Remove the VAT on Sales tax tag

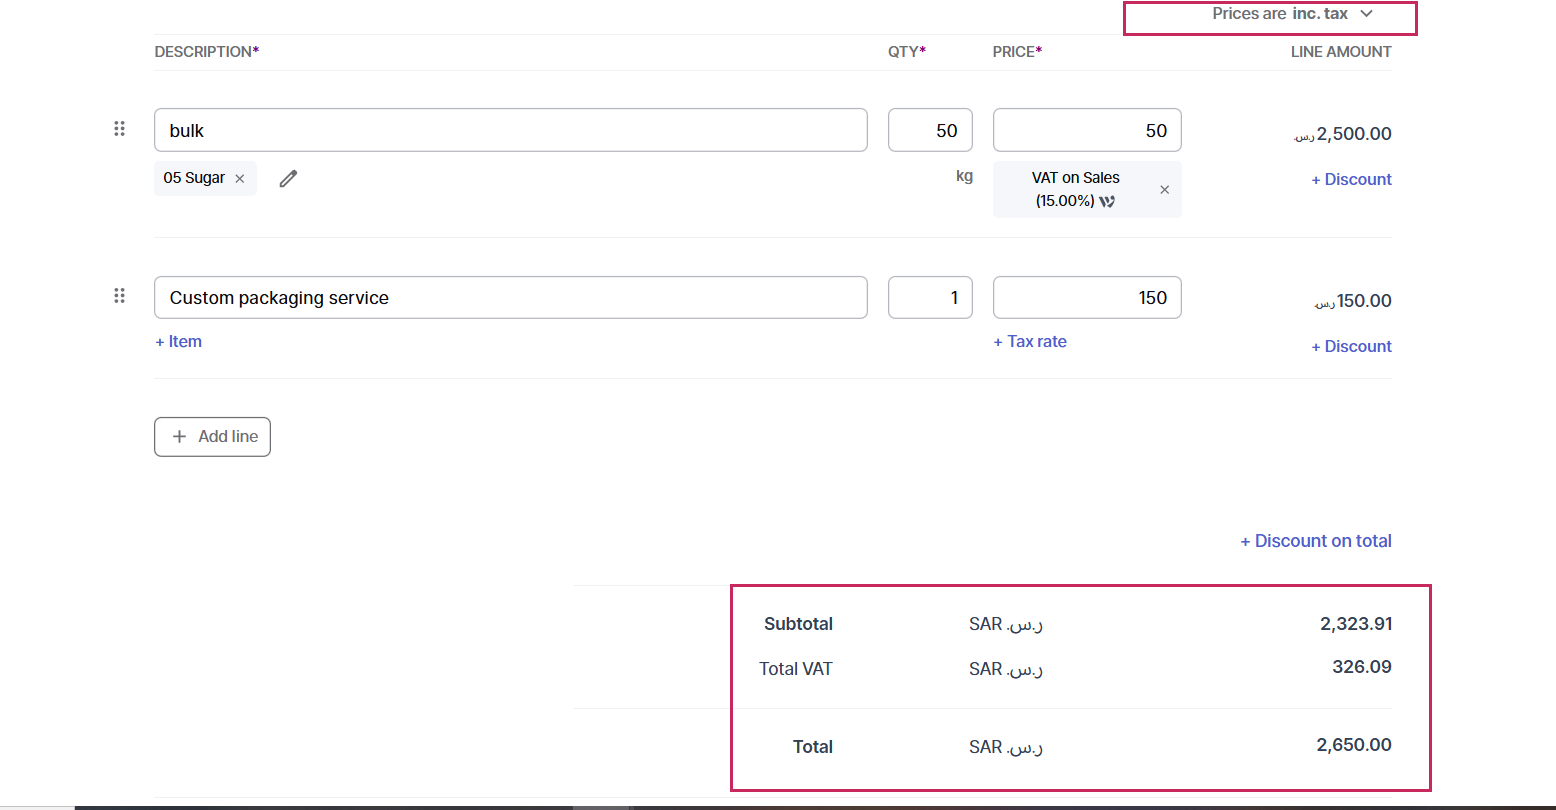pos(1164,190)
